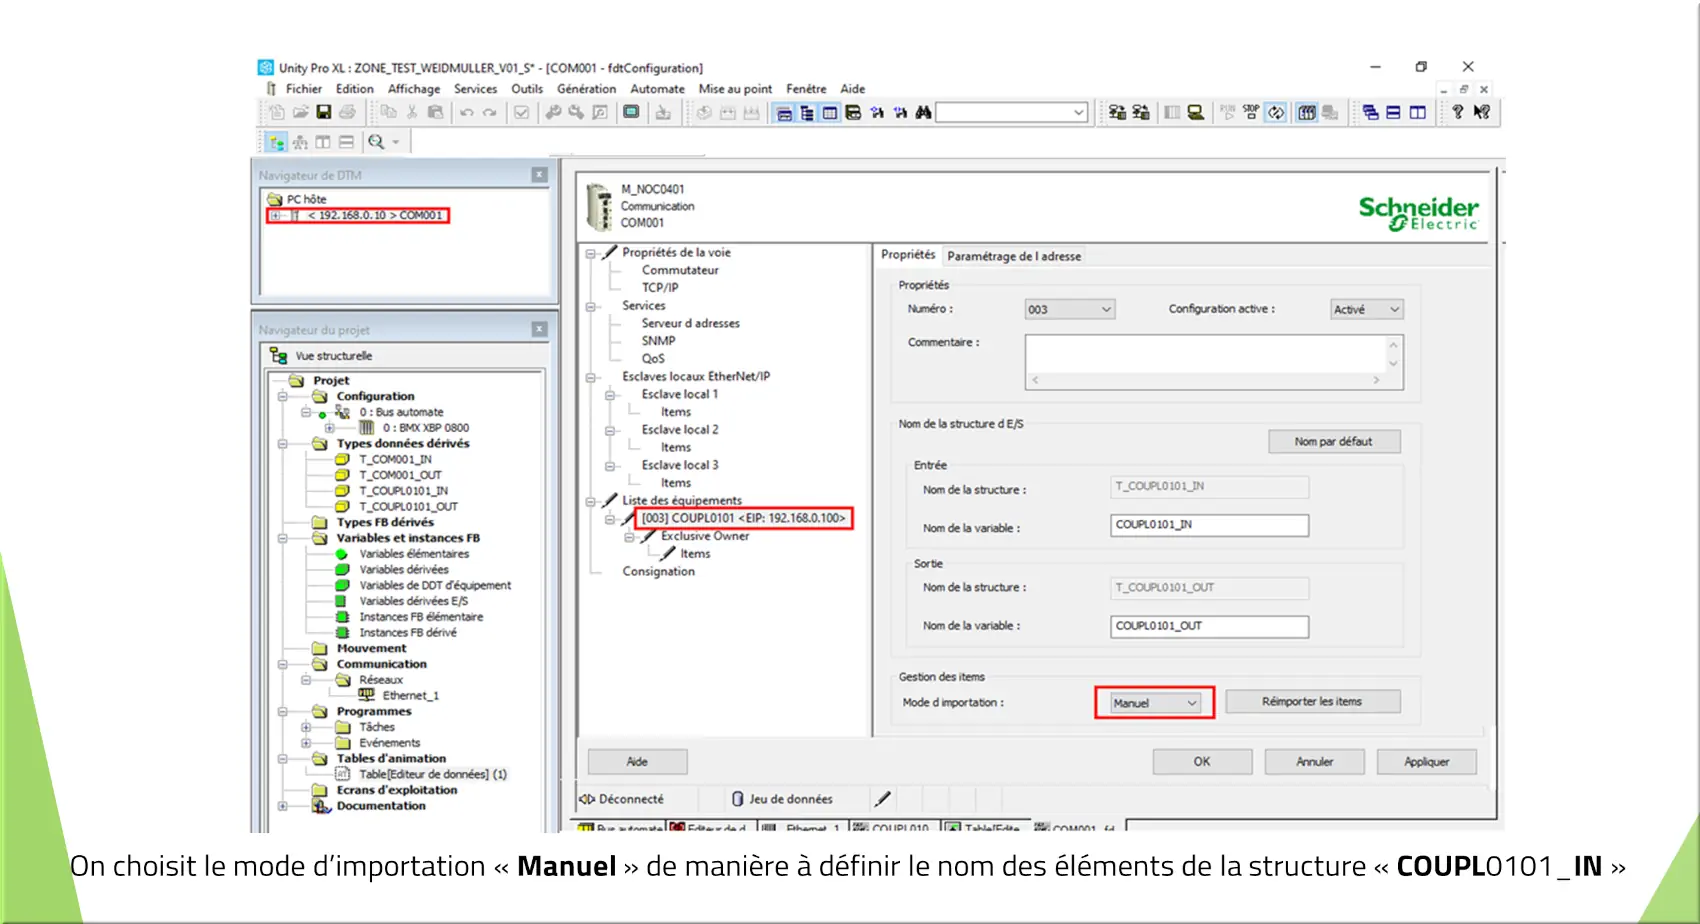Open the Fichier menu
The height and width of the screenshot is (924, 1700).
[x=304, y=89]
